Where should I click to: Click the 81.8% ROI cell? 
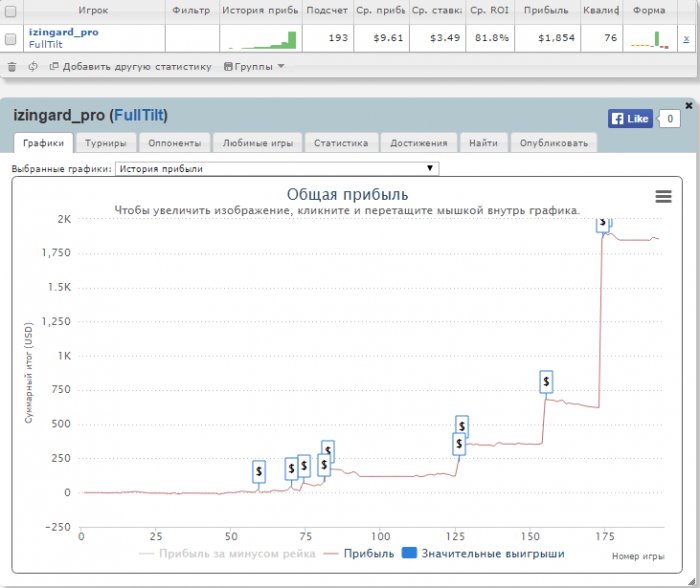[x=492, y=38]
